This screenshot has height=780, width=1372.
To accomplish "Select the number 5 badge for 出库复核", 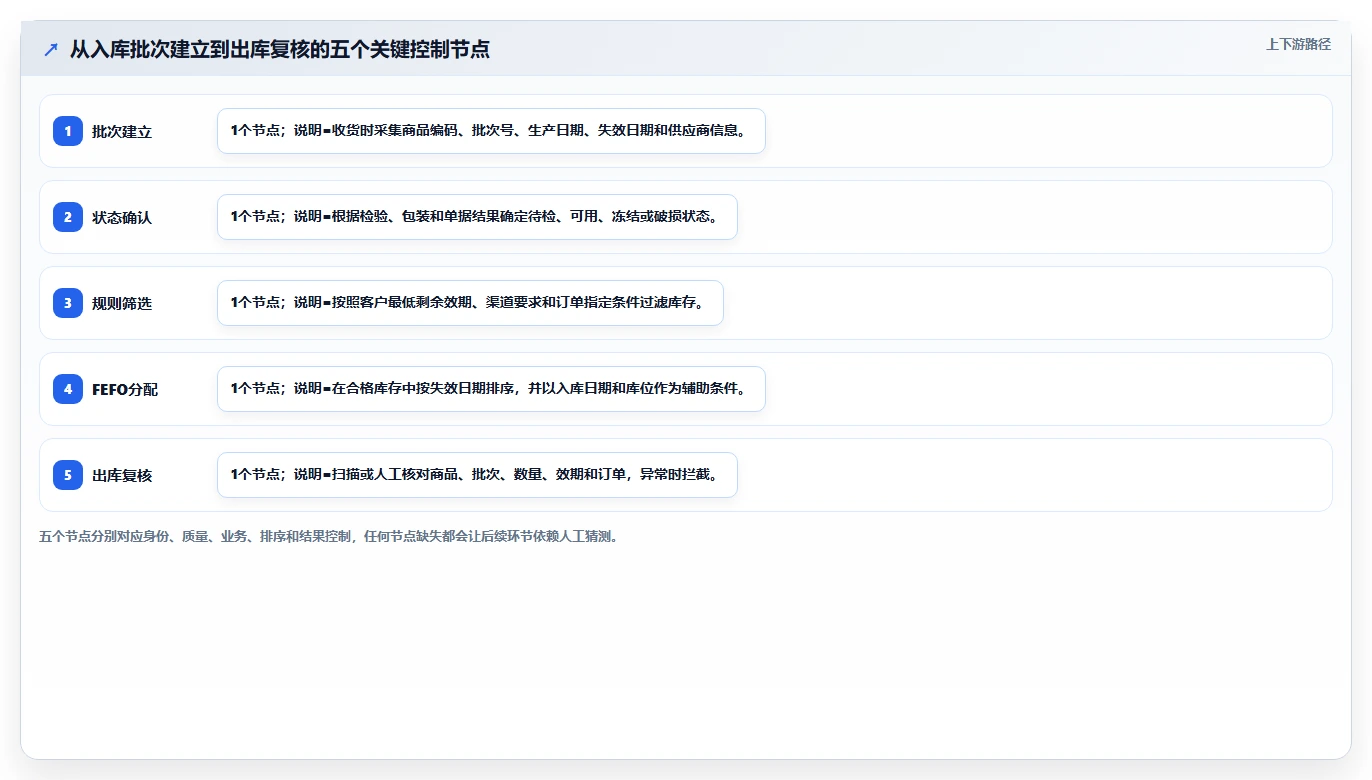I will 68,475.
